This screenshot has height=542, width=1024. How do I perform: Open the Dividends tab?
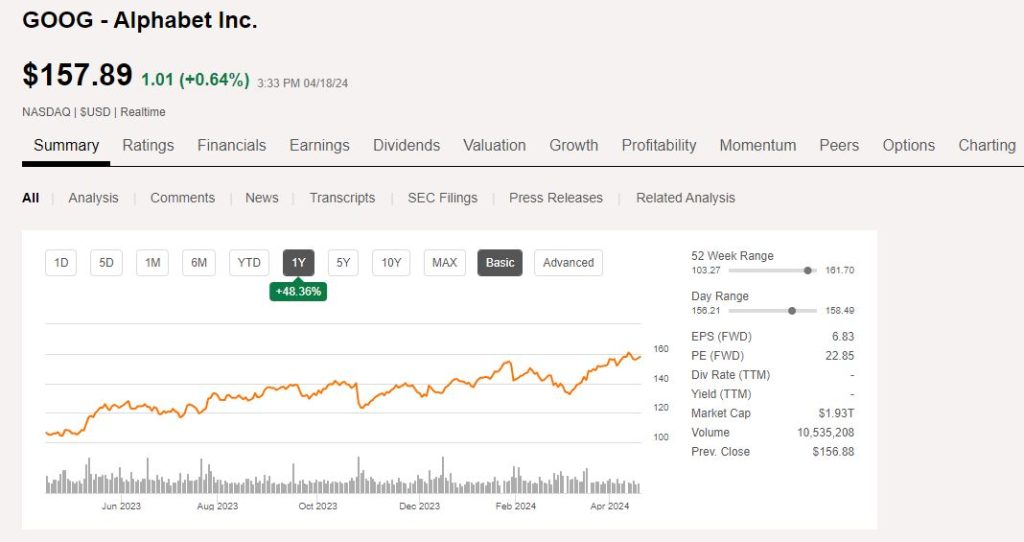[x=406, y=145]
